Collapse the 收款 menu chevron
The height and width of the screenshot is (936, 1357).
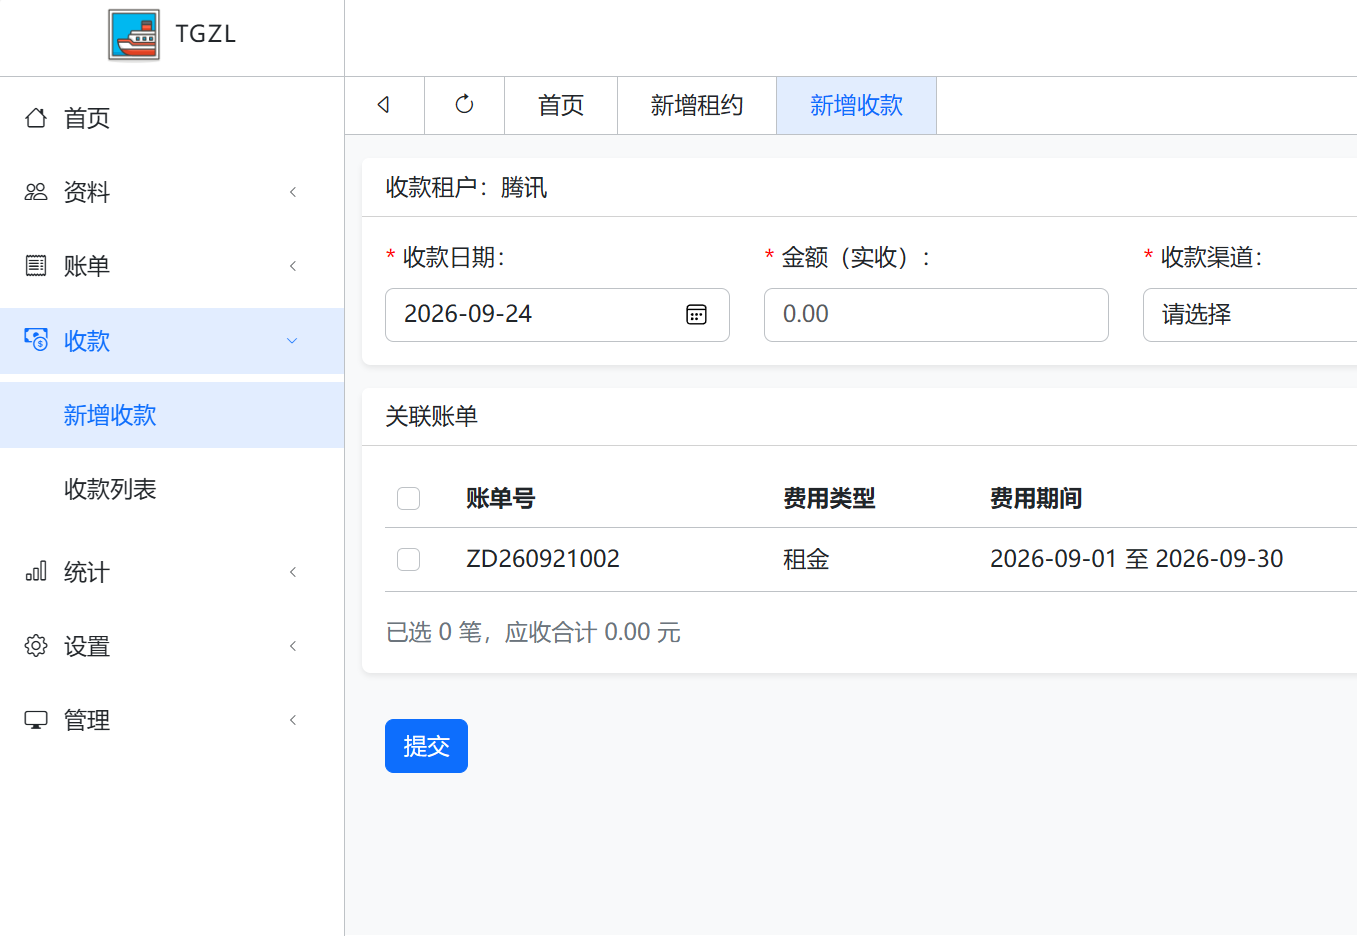click(x=293, y=341)
